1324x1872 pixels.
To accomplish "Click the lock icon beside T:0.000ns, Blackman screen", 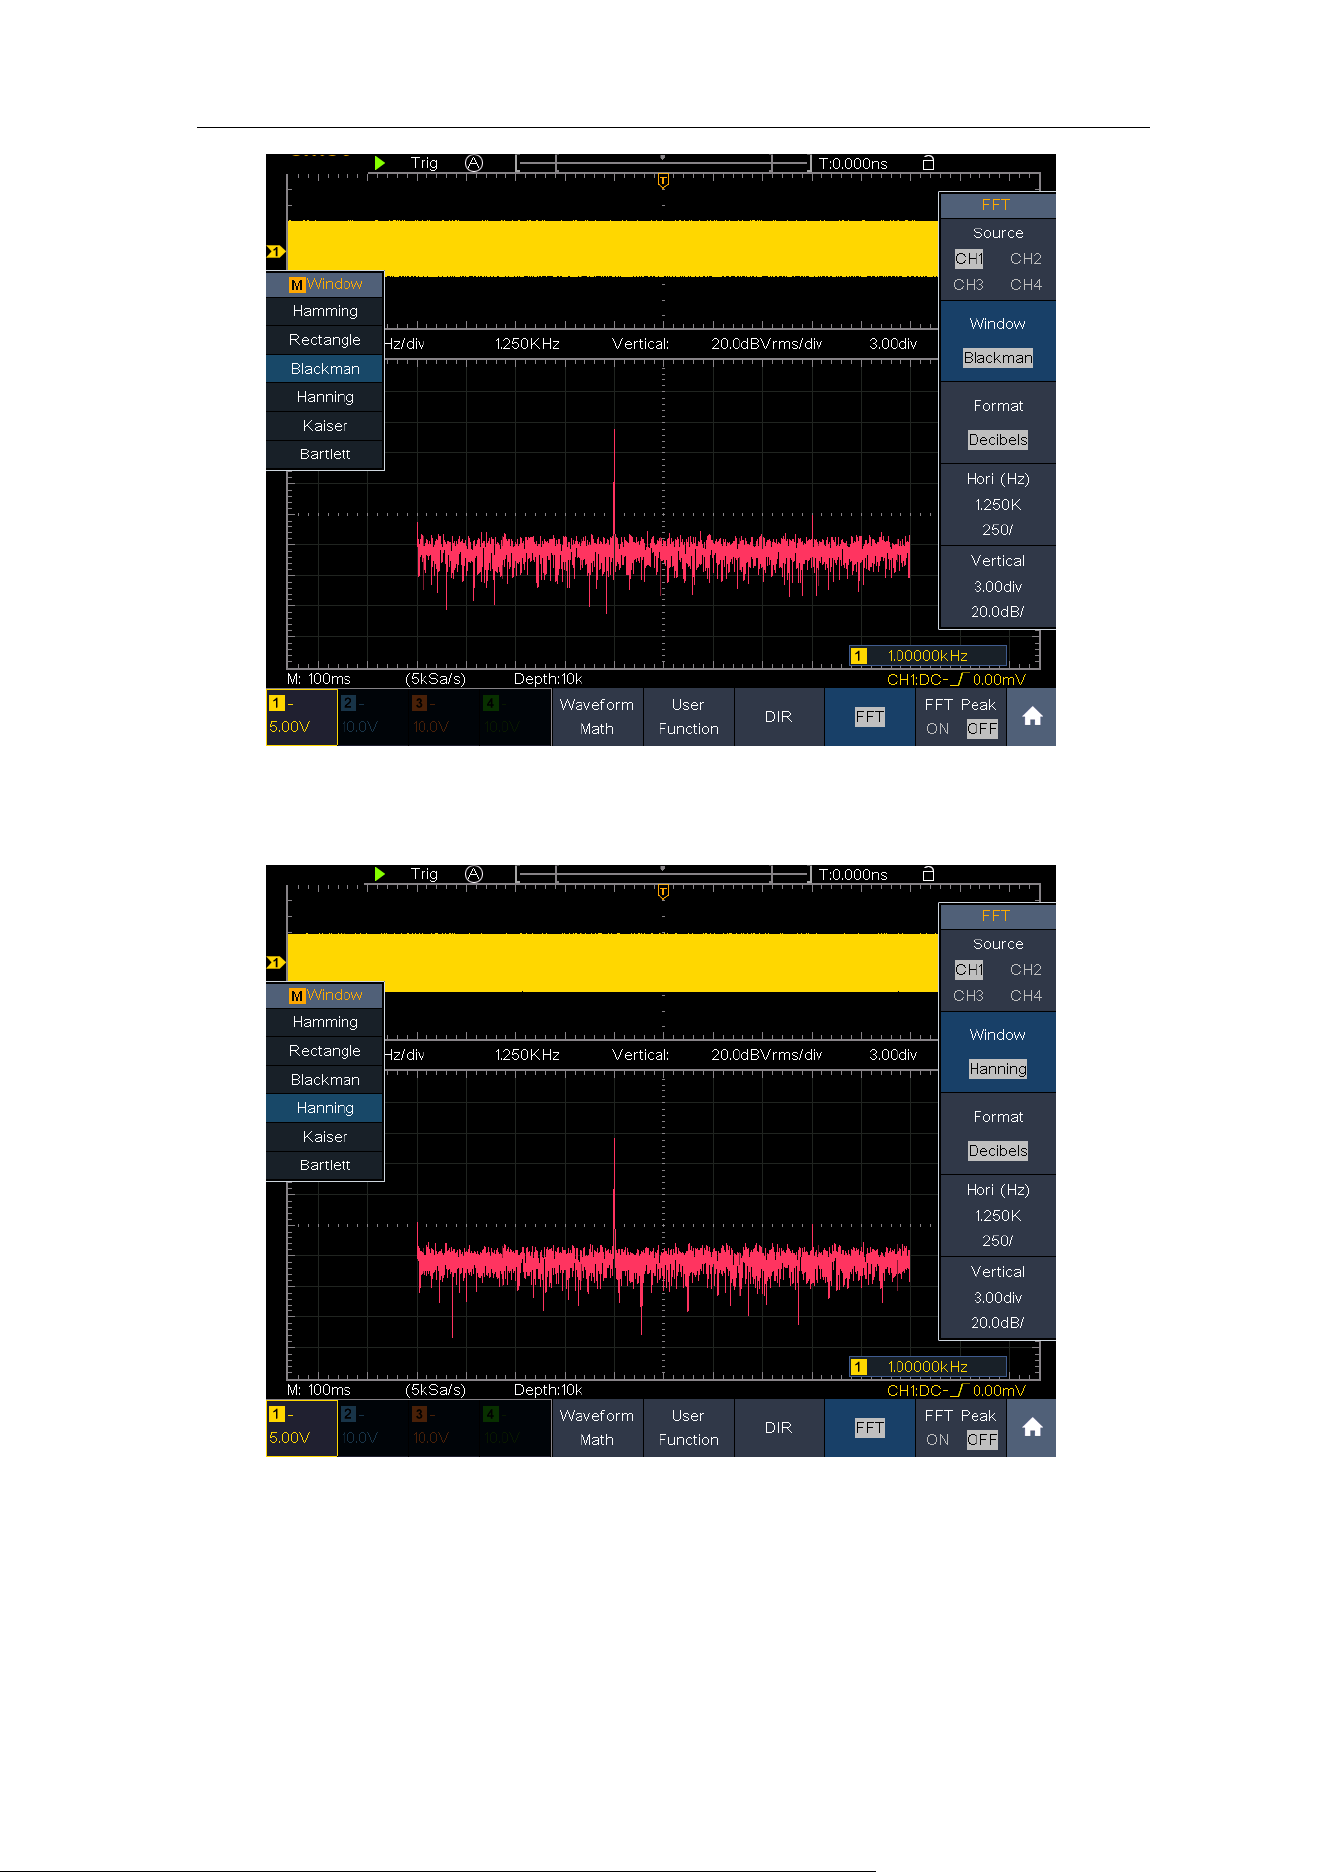I will (x=928, y=162).
